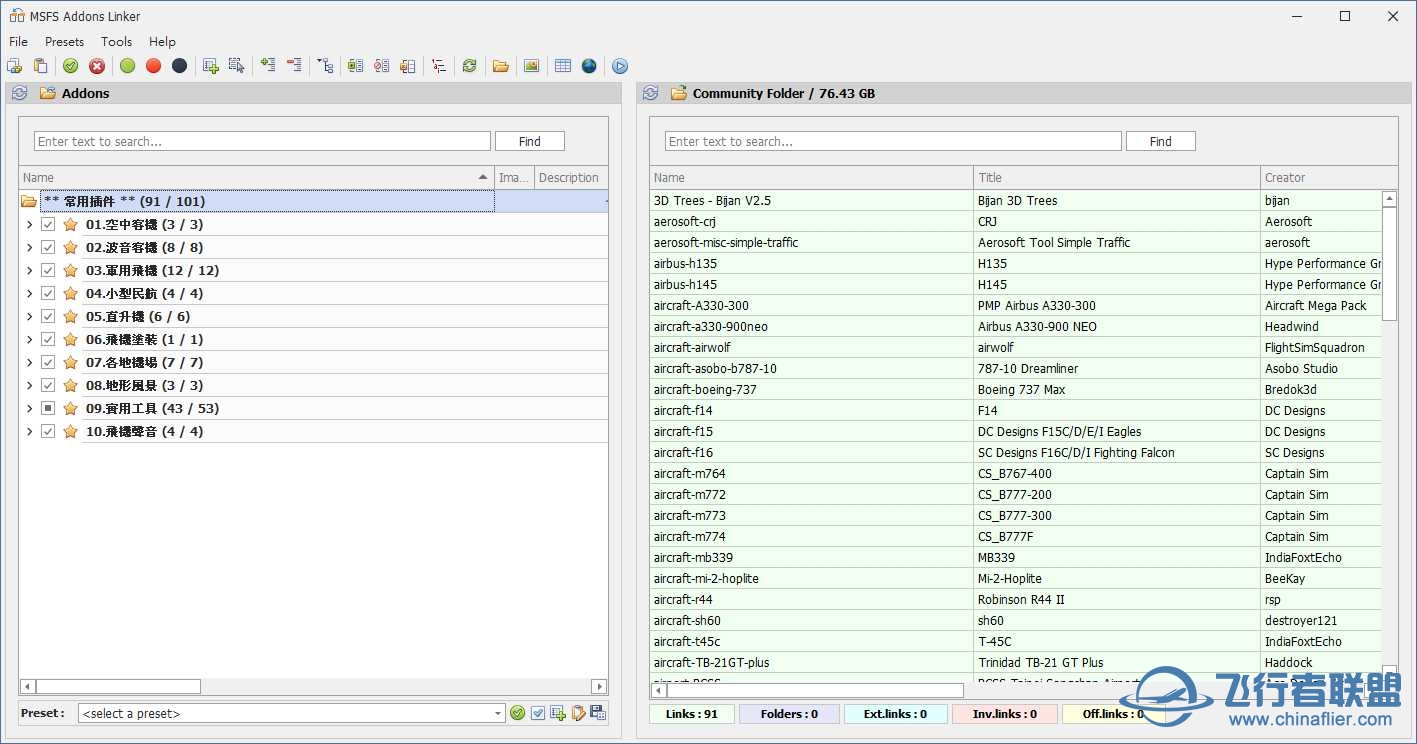Click the red-circle list toolbar icon

[x=381, y=66]
